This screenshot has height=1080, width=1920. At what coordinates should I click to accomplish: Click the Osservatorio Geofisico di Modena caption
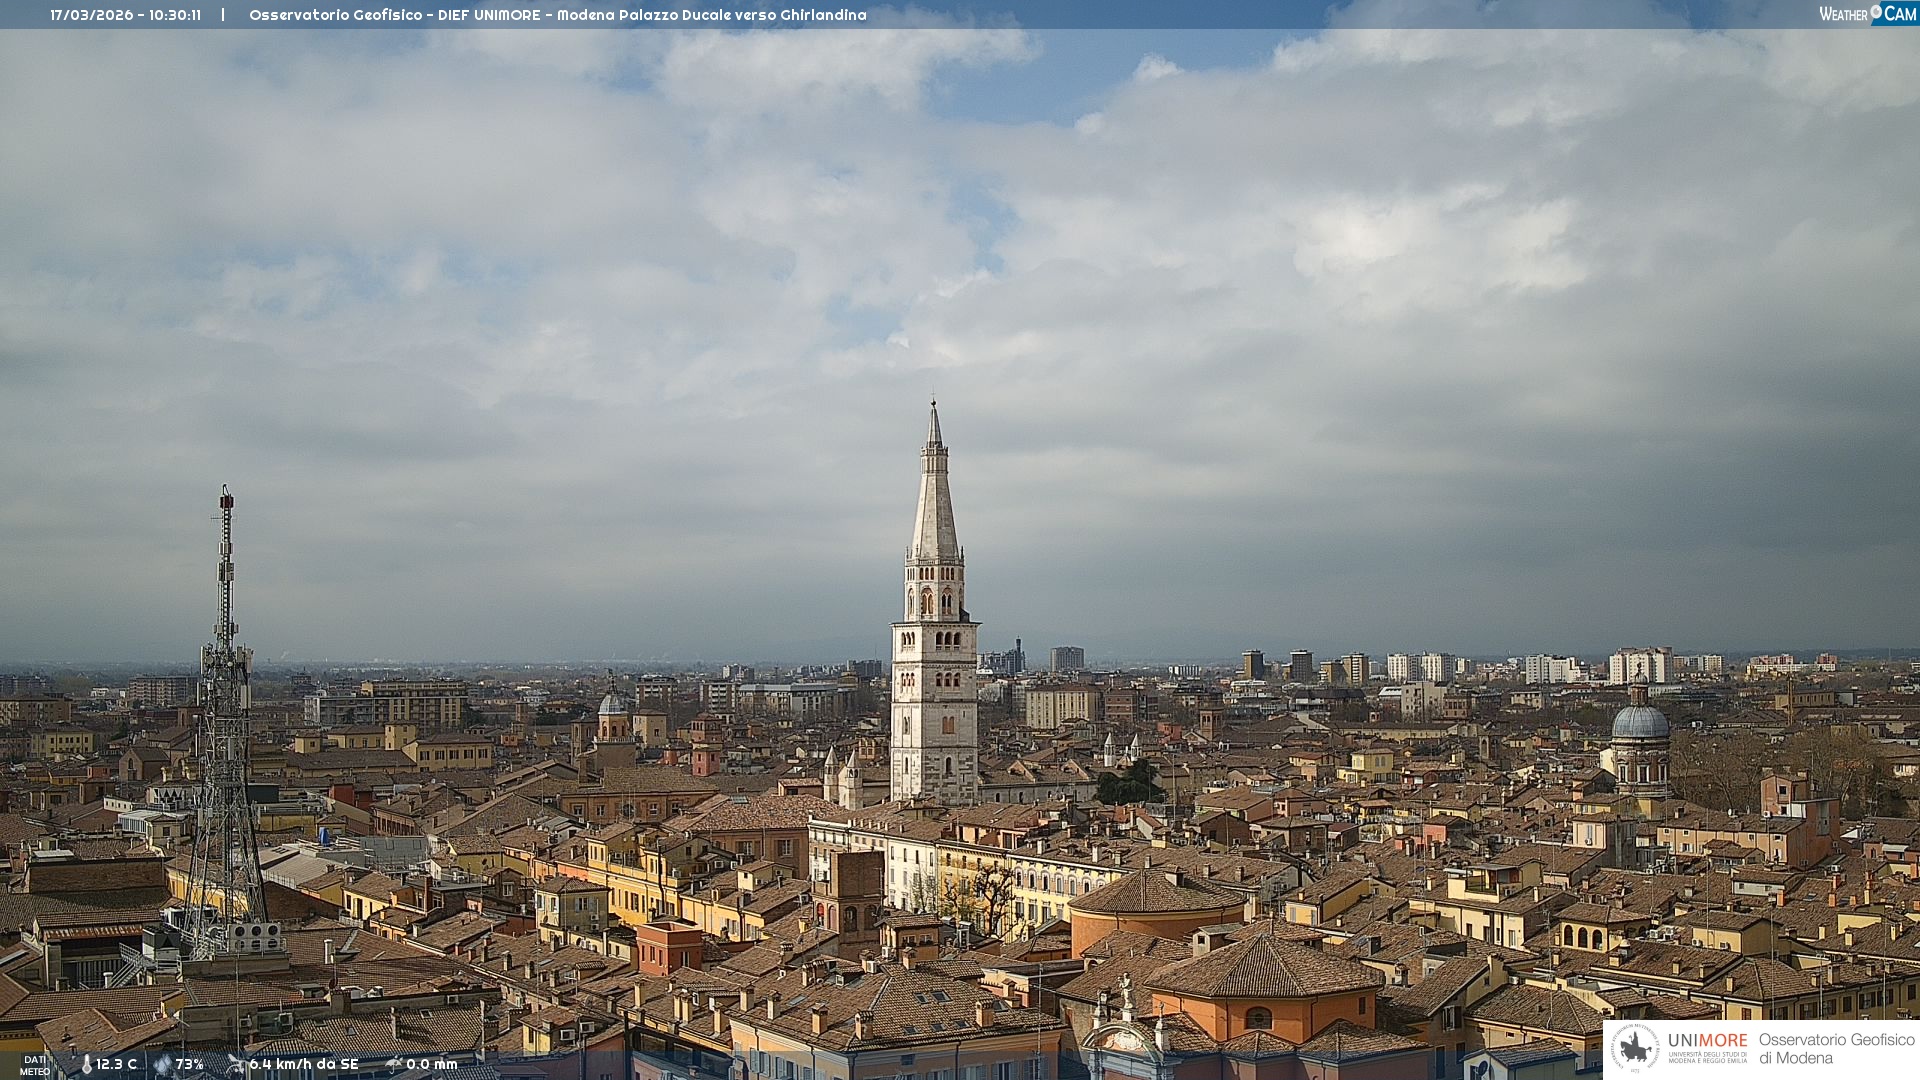(x=1836, y=1049)
